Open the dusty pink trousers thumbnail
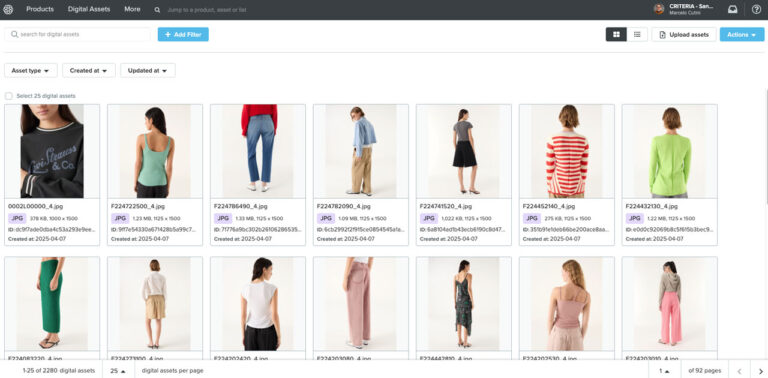This screenshot has width=768, height=378. tap(360, 304)
